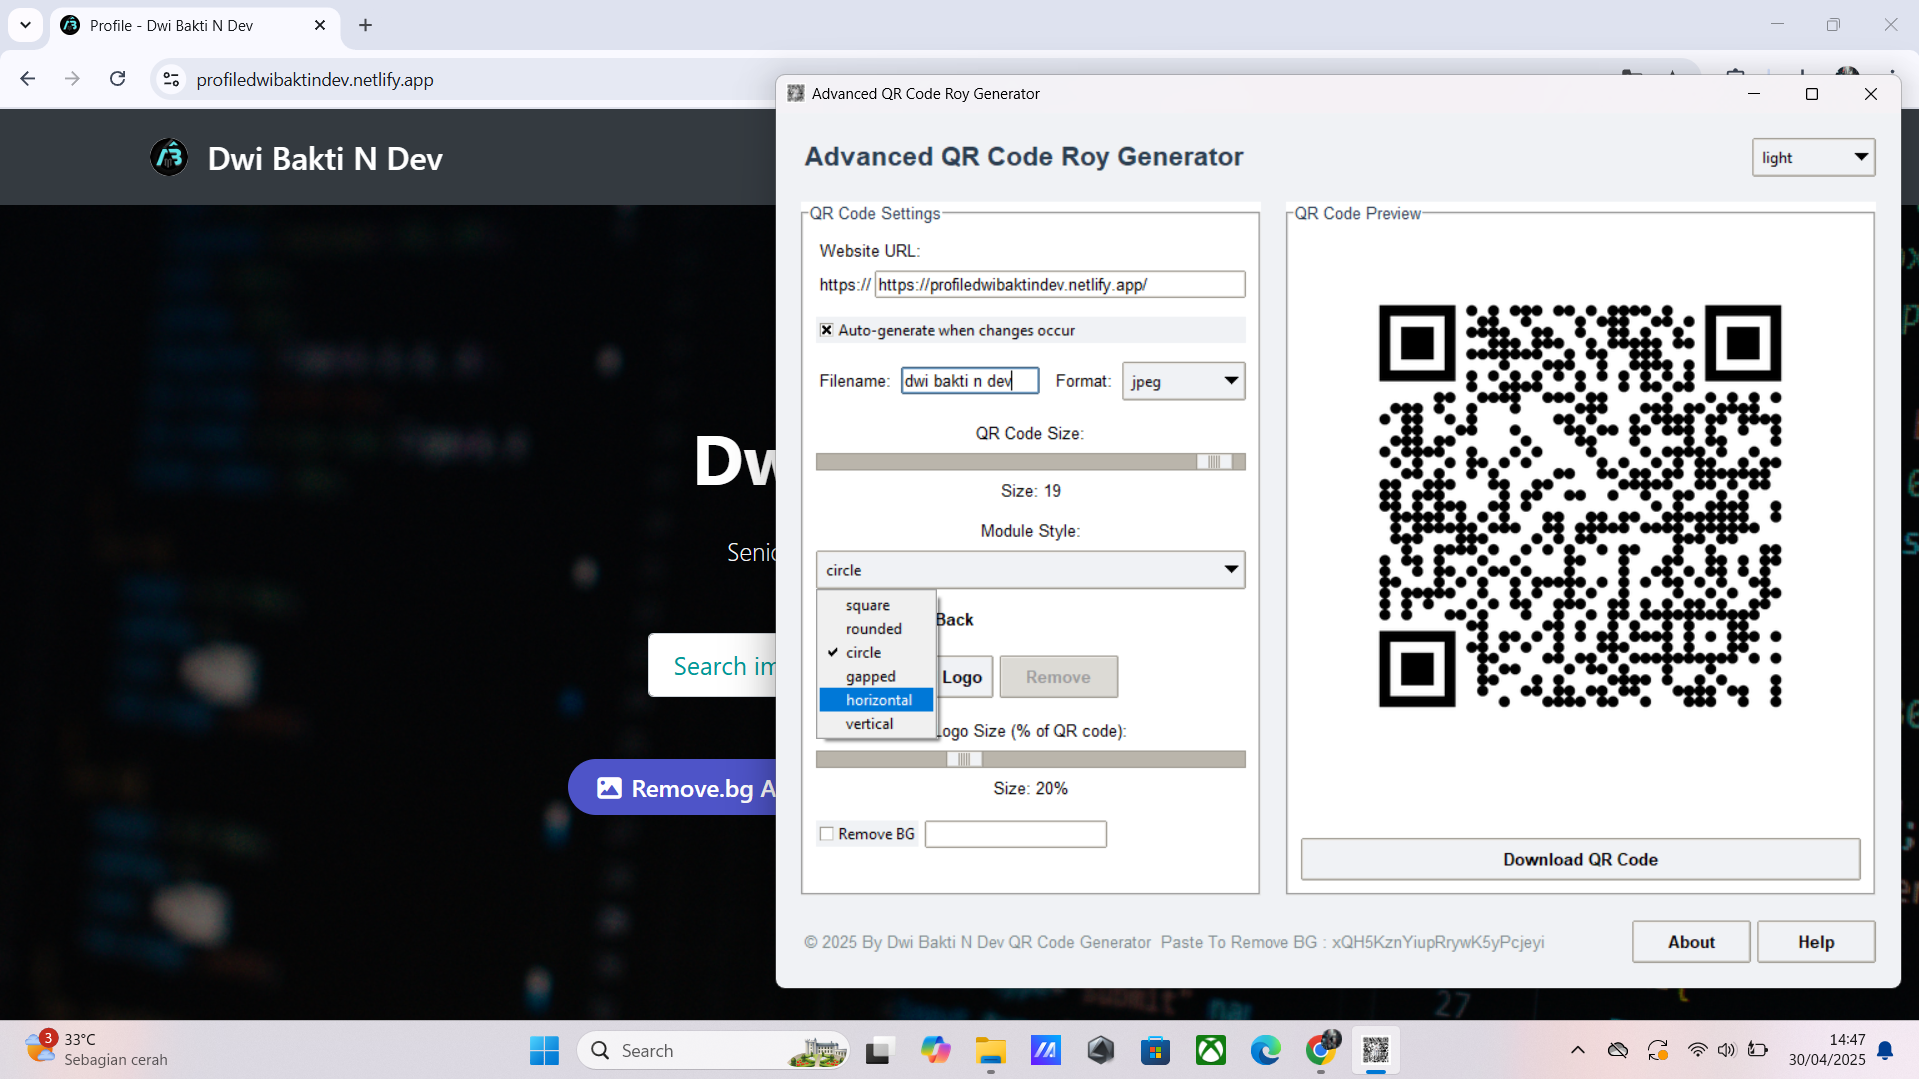Launch Microsoft Edge from taskbar
Viewport: 1919px width, 1079px height.
point(1266,1051)
